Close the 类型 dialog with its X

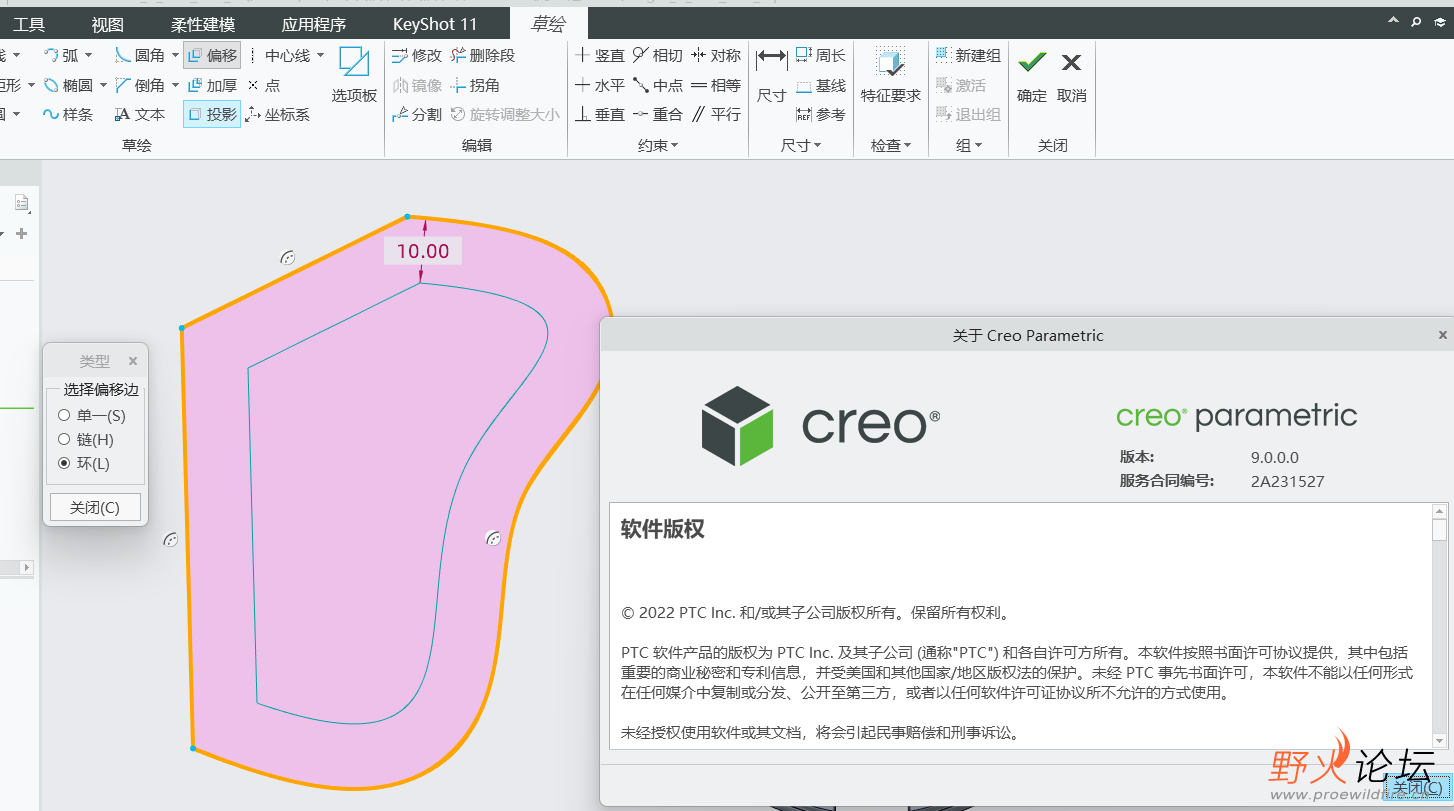(x=133, y=361)
